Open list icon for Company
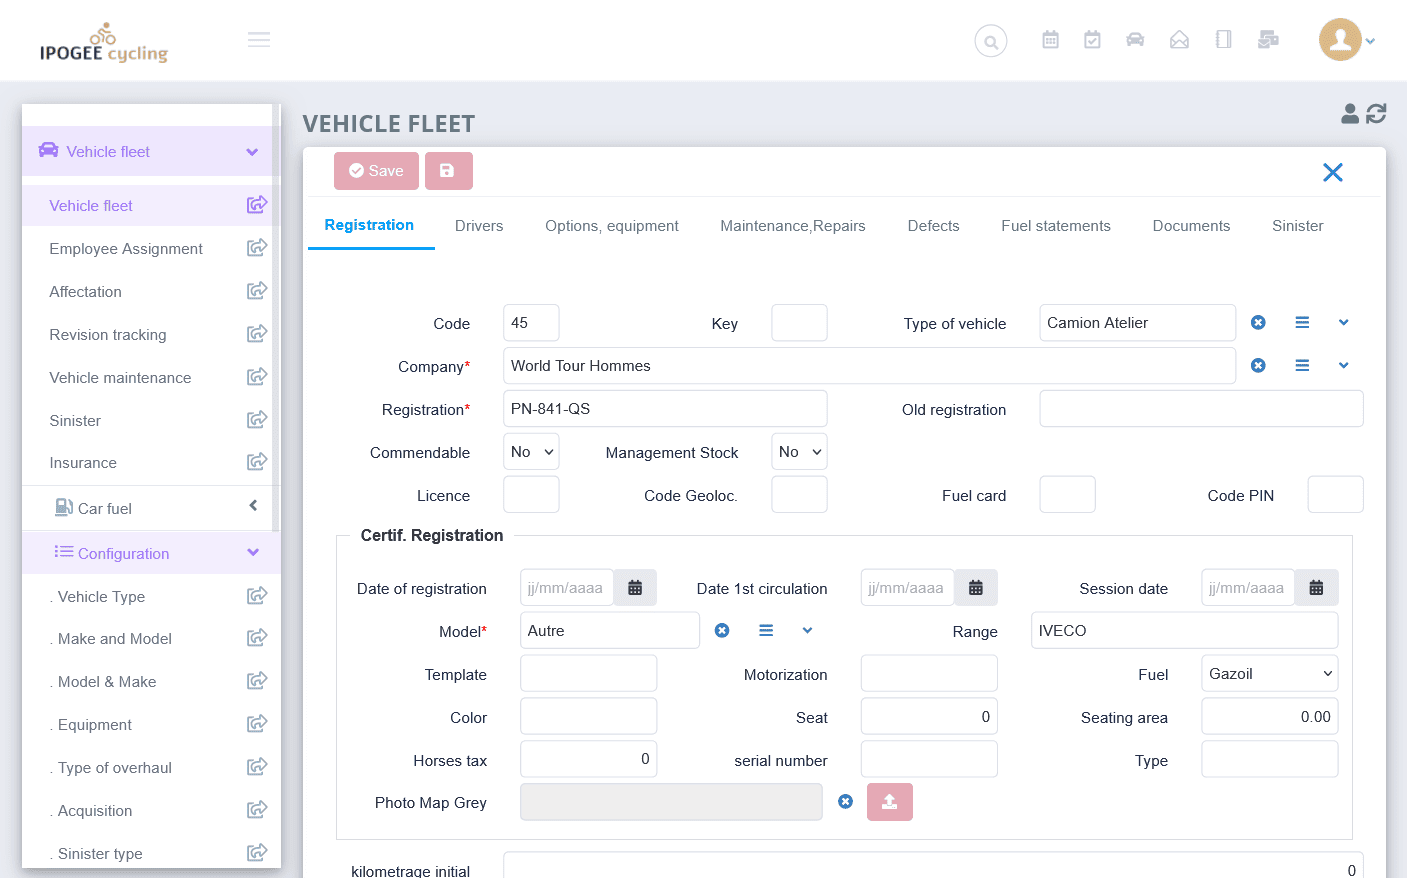 1302,366
